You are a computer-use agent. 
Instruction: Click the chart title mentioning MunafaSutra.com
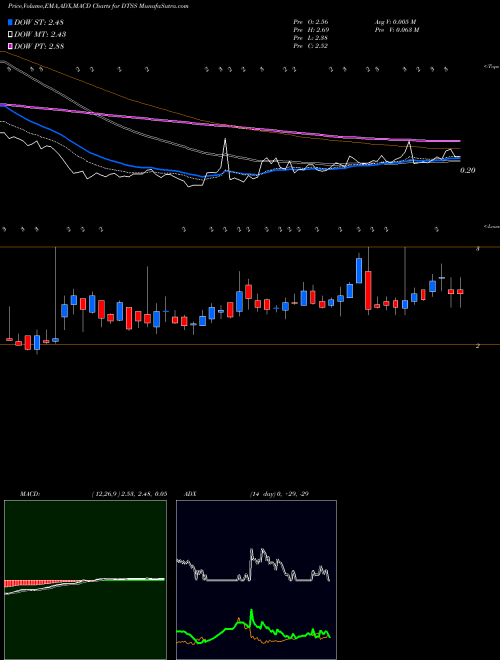coord(98,6)
